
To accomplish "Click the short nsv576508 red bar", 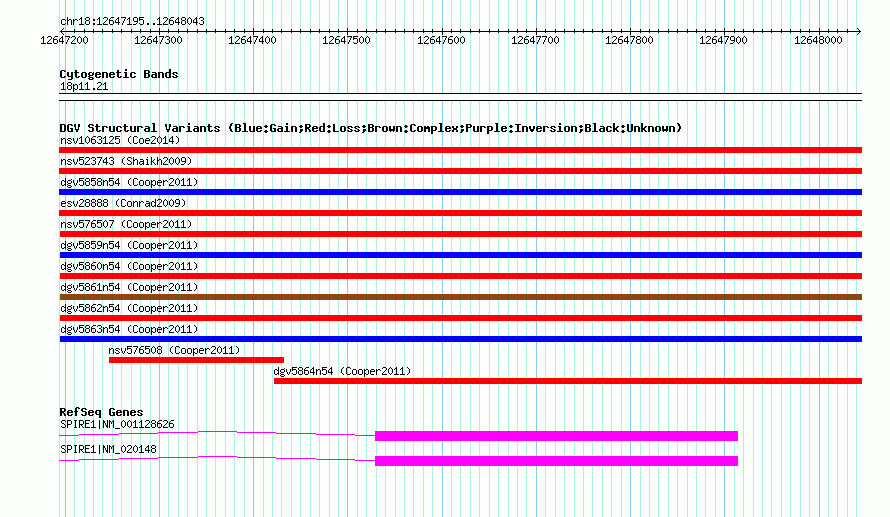I will [196, 360].
